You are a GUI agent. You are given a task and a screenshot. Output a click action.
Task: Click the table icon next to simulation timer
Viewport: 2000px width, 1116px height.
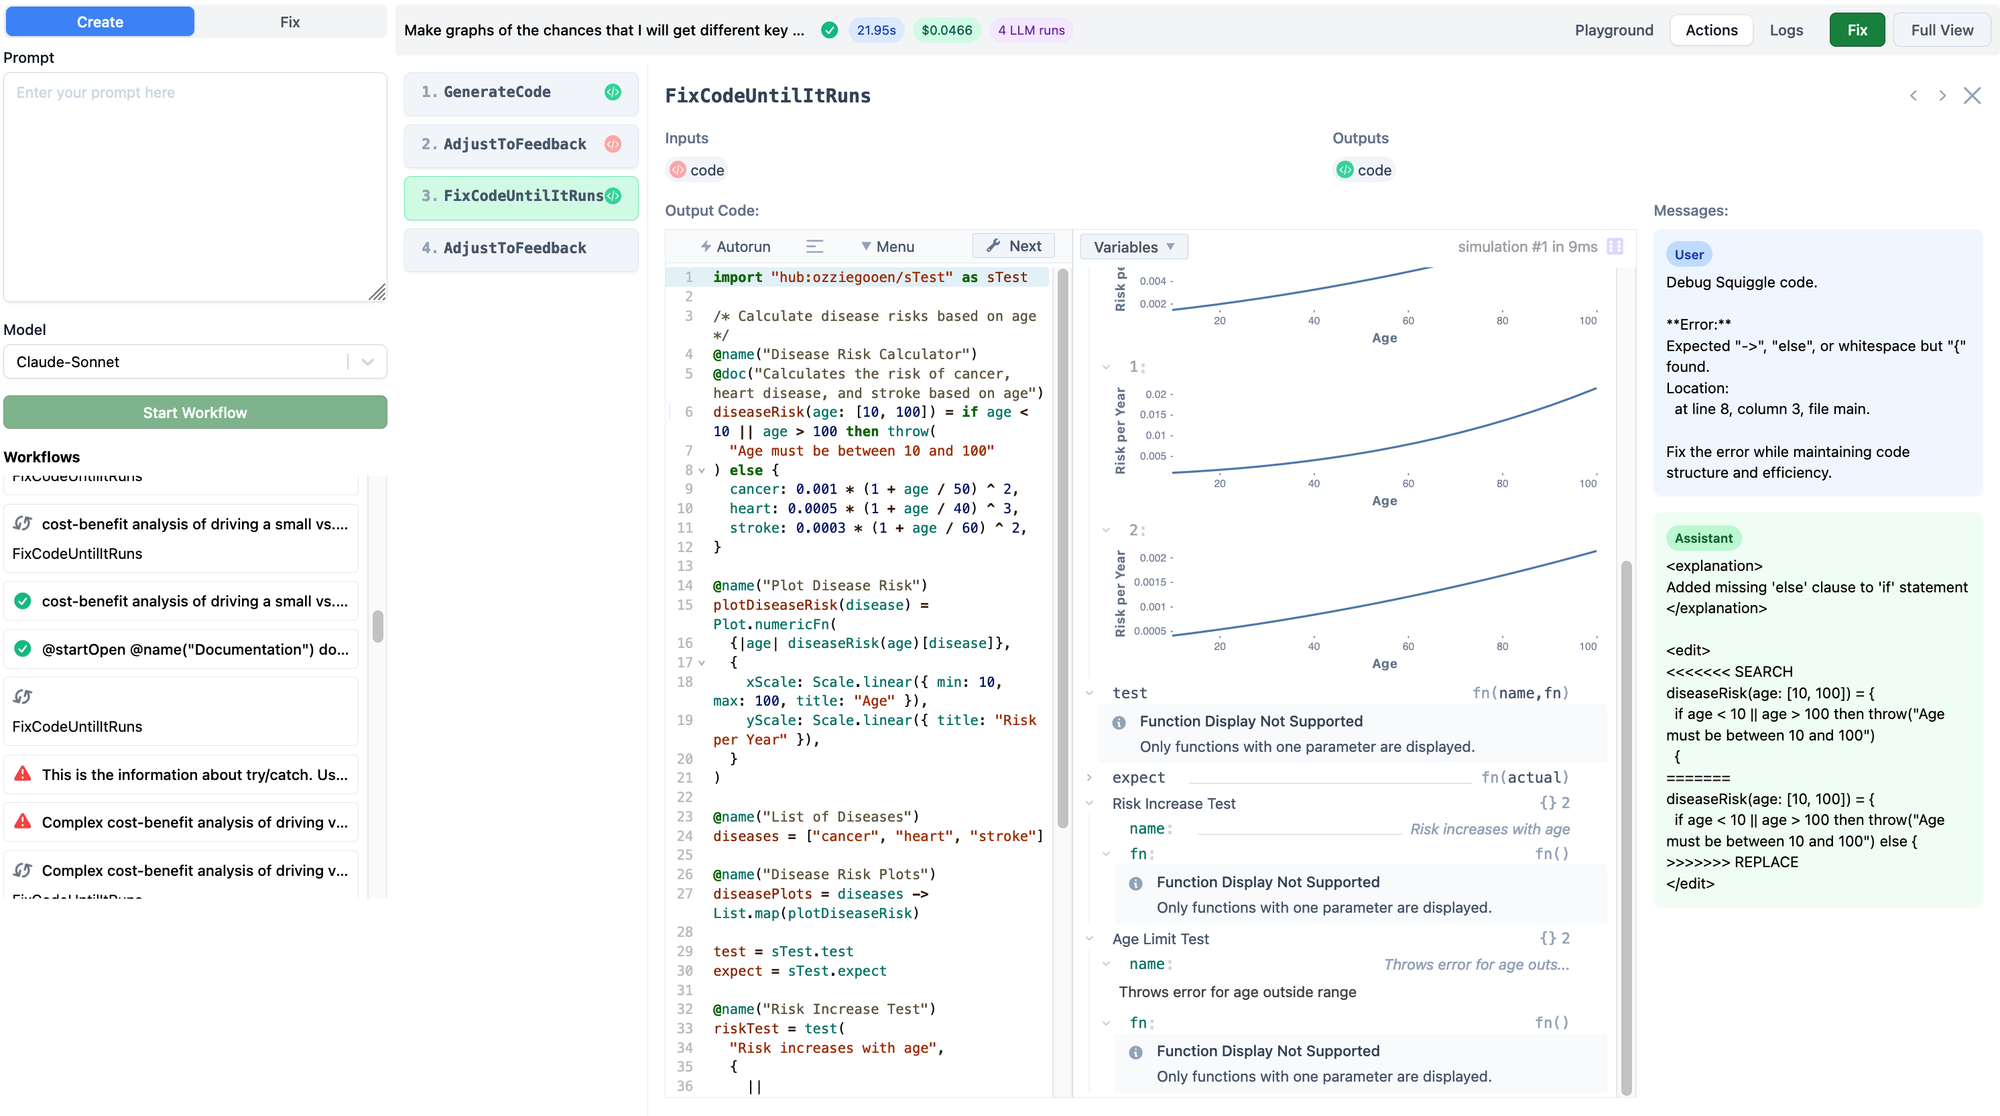[1614, 246]
